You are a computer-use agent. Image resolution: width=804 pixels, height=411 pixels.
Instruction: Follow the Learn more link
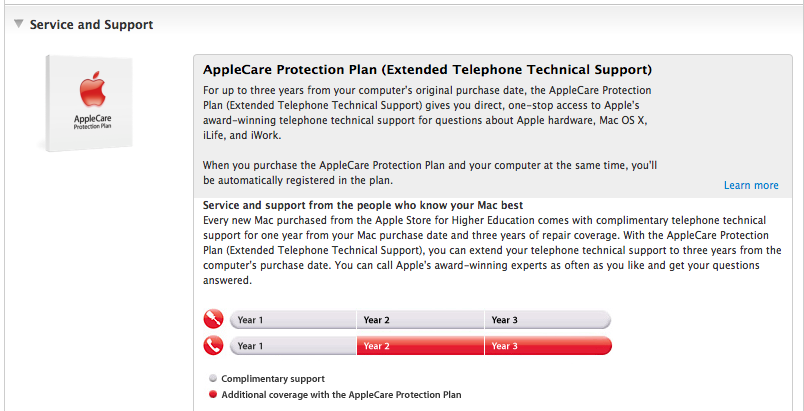[x=751, y=185]
